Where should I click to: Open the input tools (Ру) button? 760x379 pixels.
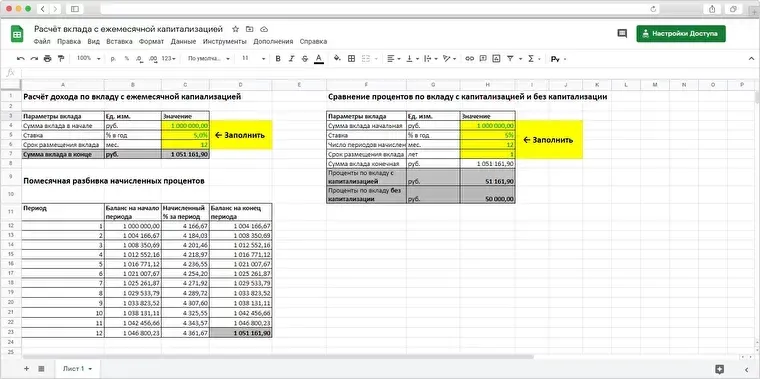pyautogui.click(x=555, y=59)
